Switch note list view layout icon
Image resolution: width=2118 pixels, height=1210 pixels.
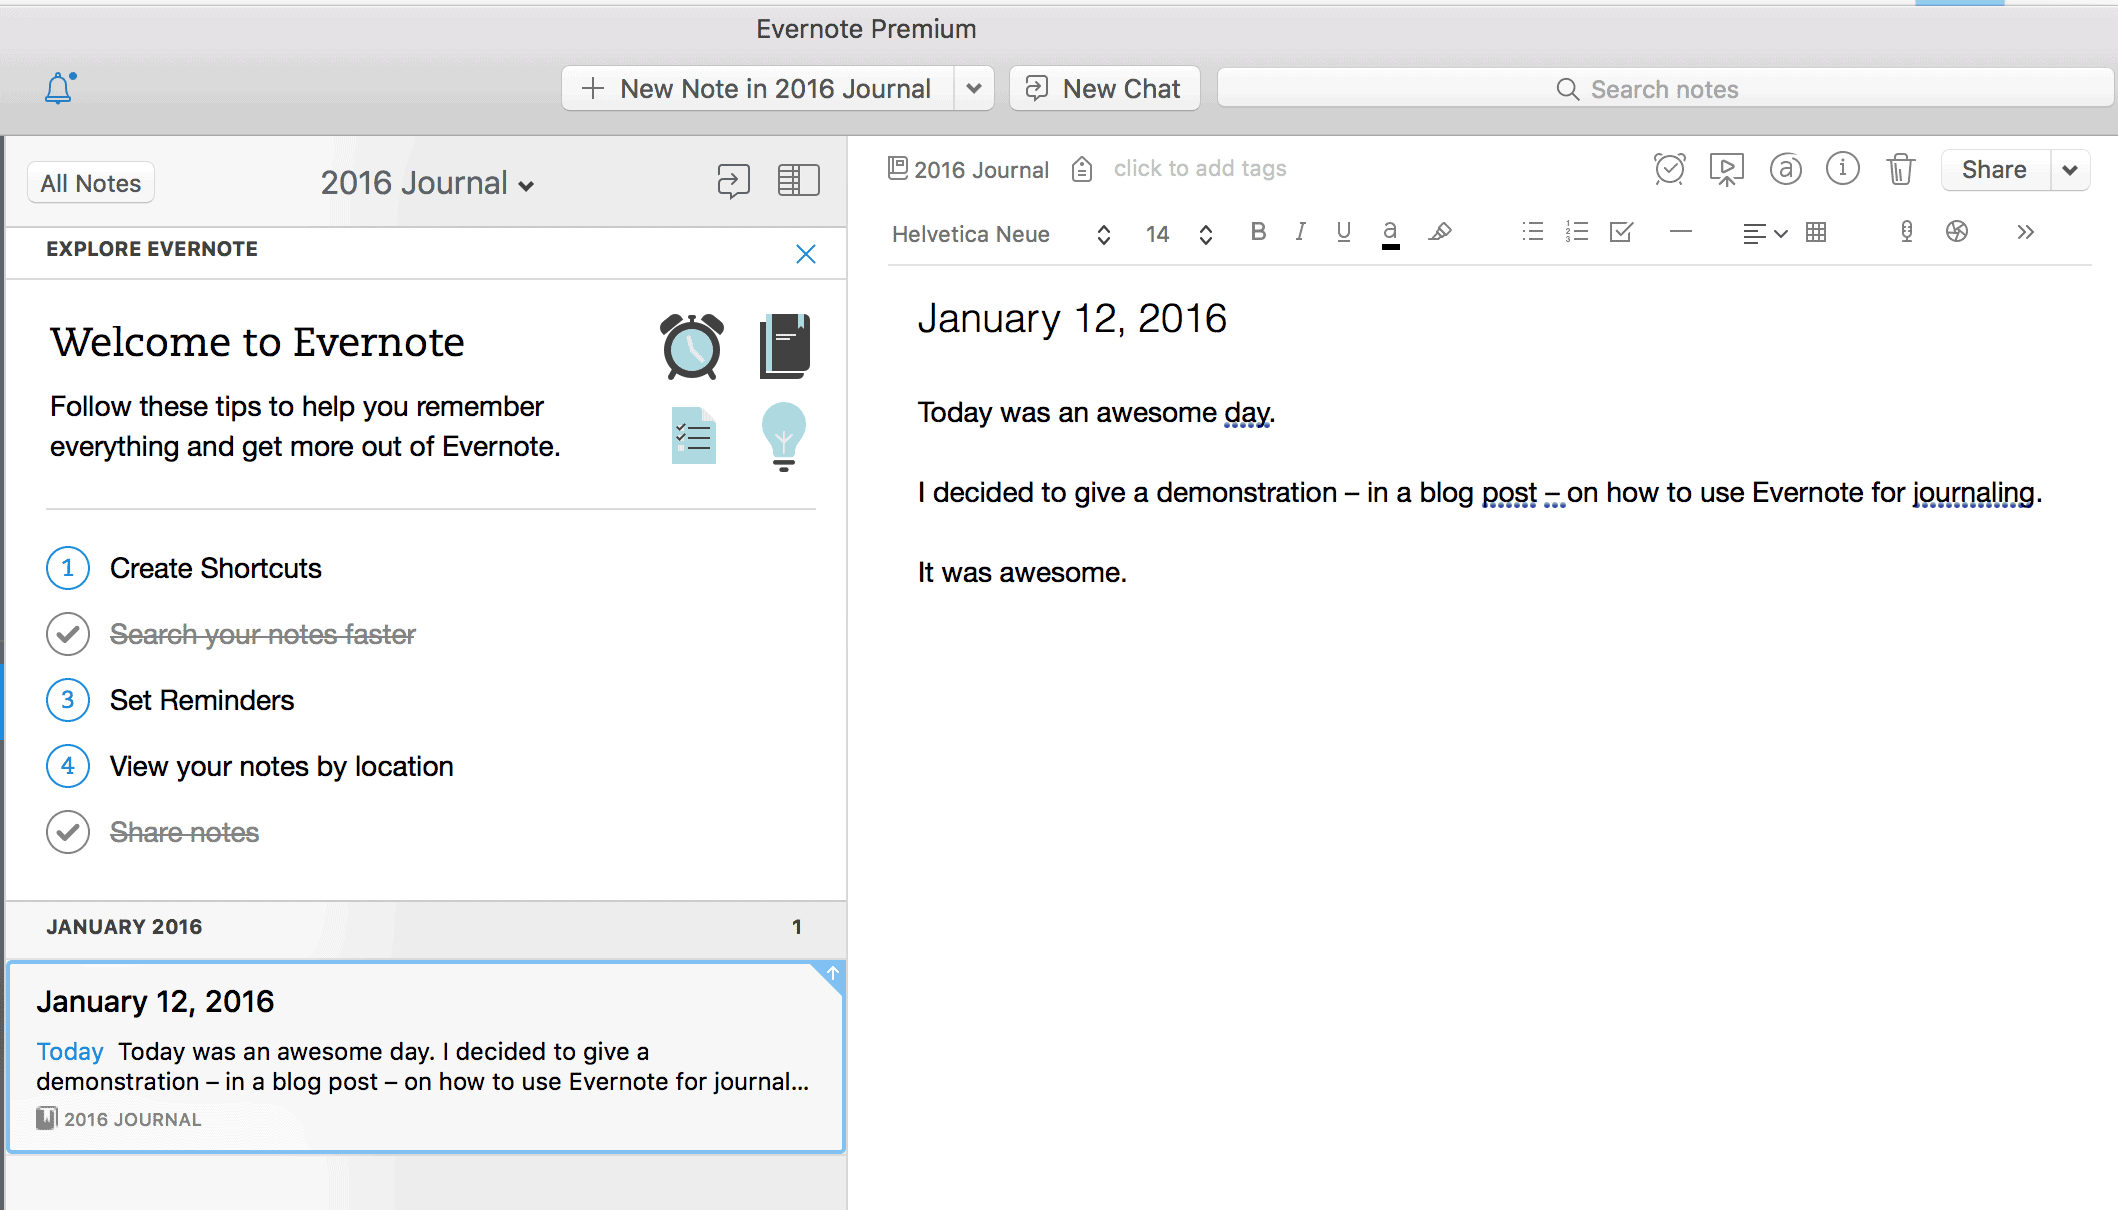pos(799,181)
